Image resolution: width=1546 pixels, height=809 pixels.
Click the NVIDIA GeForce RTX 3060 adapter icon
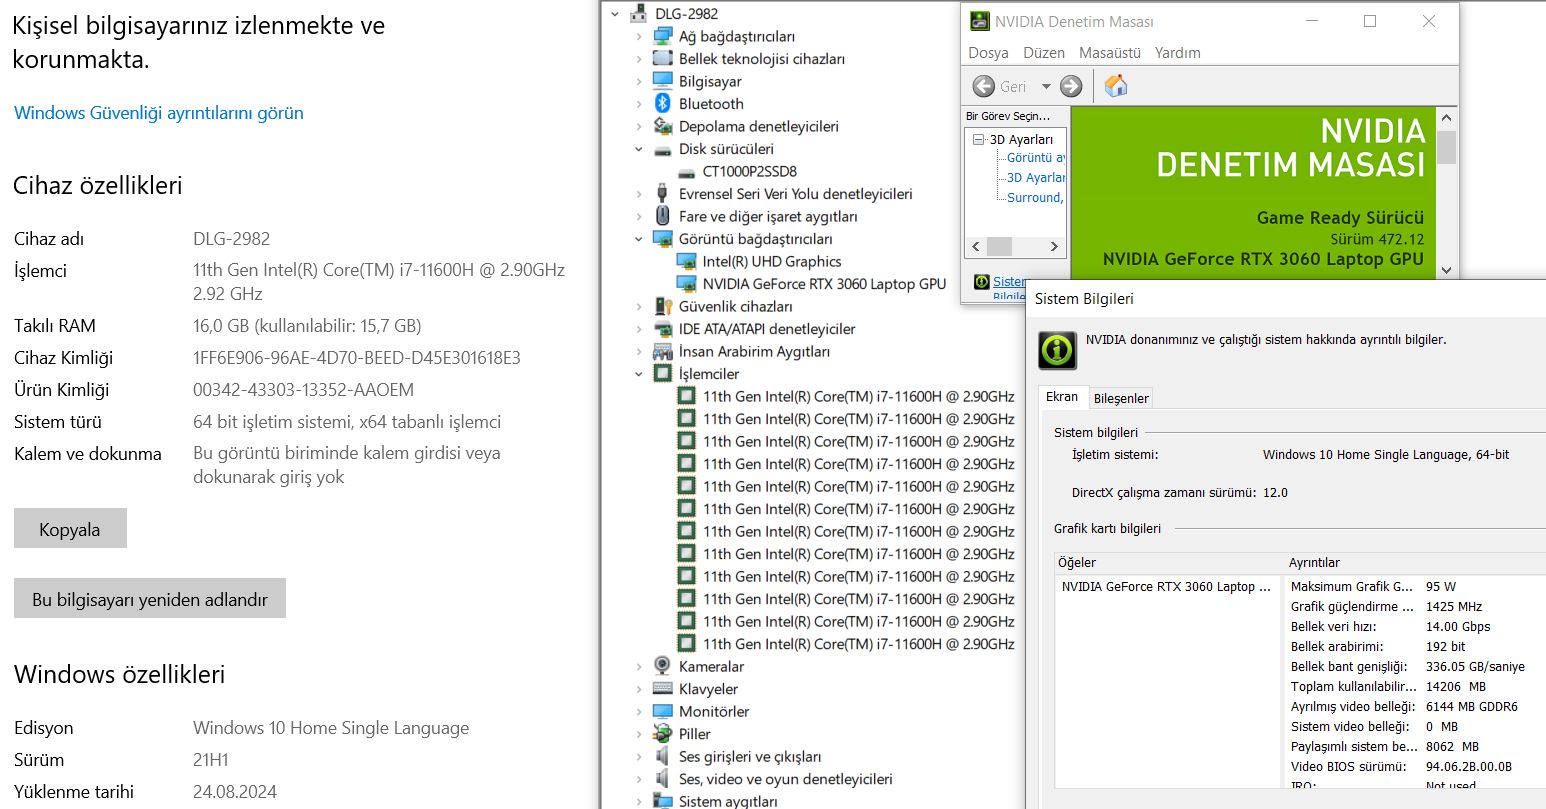686,284
